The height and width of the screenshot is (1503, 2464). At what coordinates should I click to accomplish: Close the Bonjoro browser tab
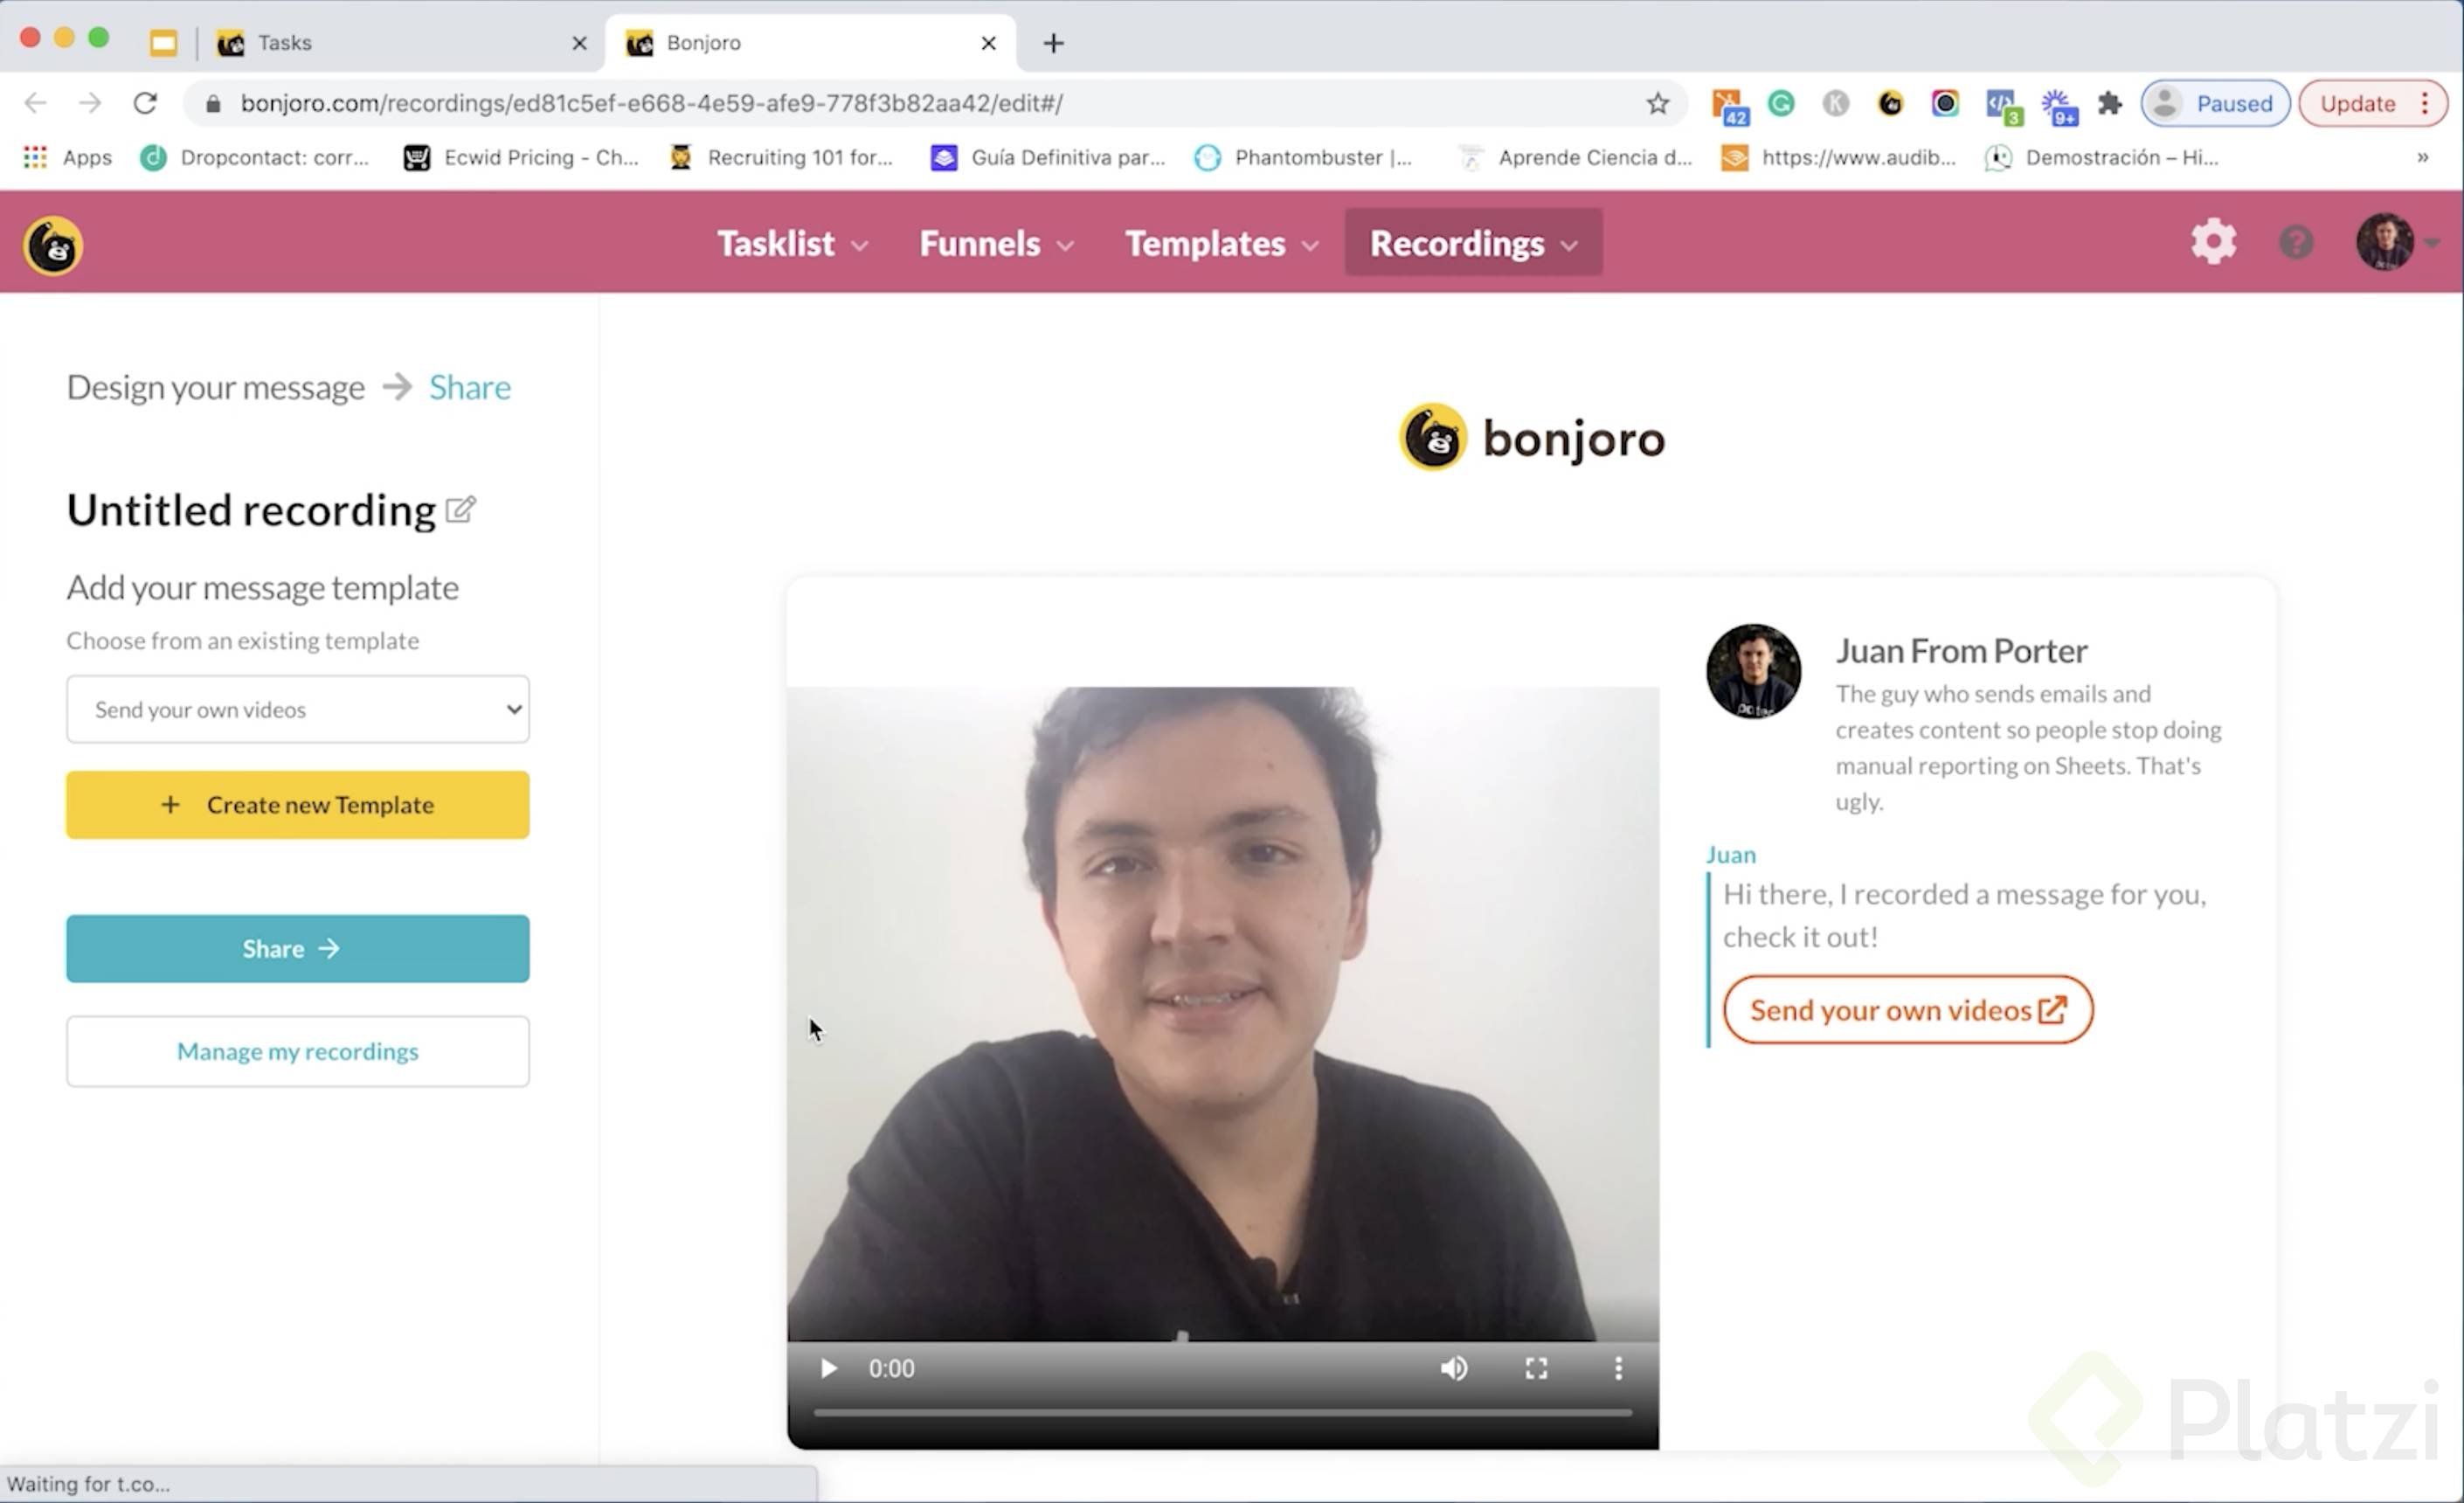point(988,43)
